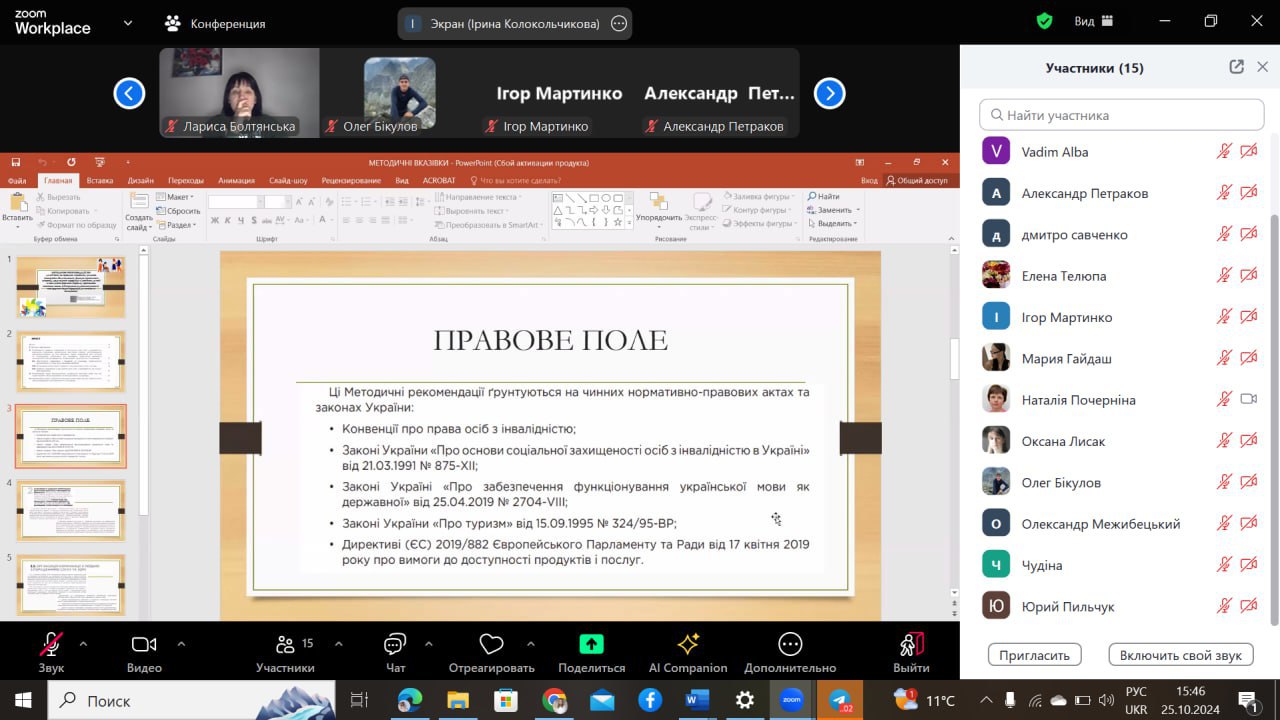This screenshot has height=720, width=1280.
Task: Click the Leave (Выйти) meeting icon
Action: 911,644
